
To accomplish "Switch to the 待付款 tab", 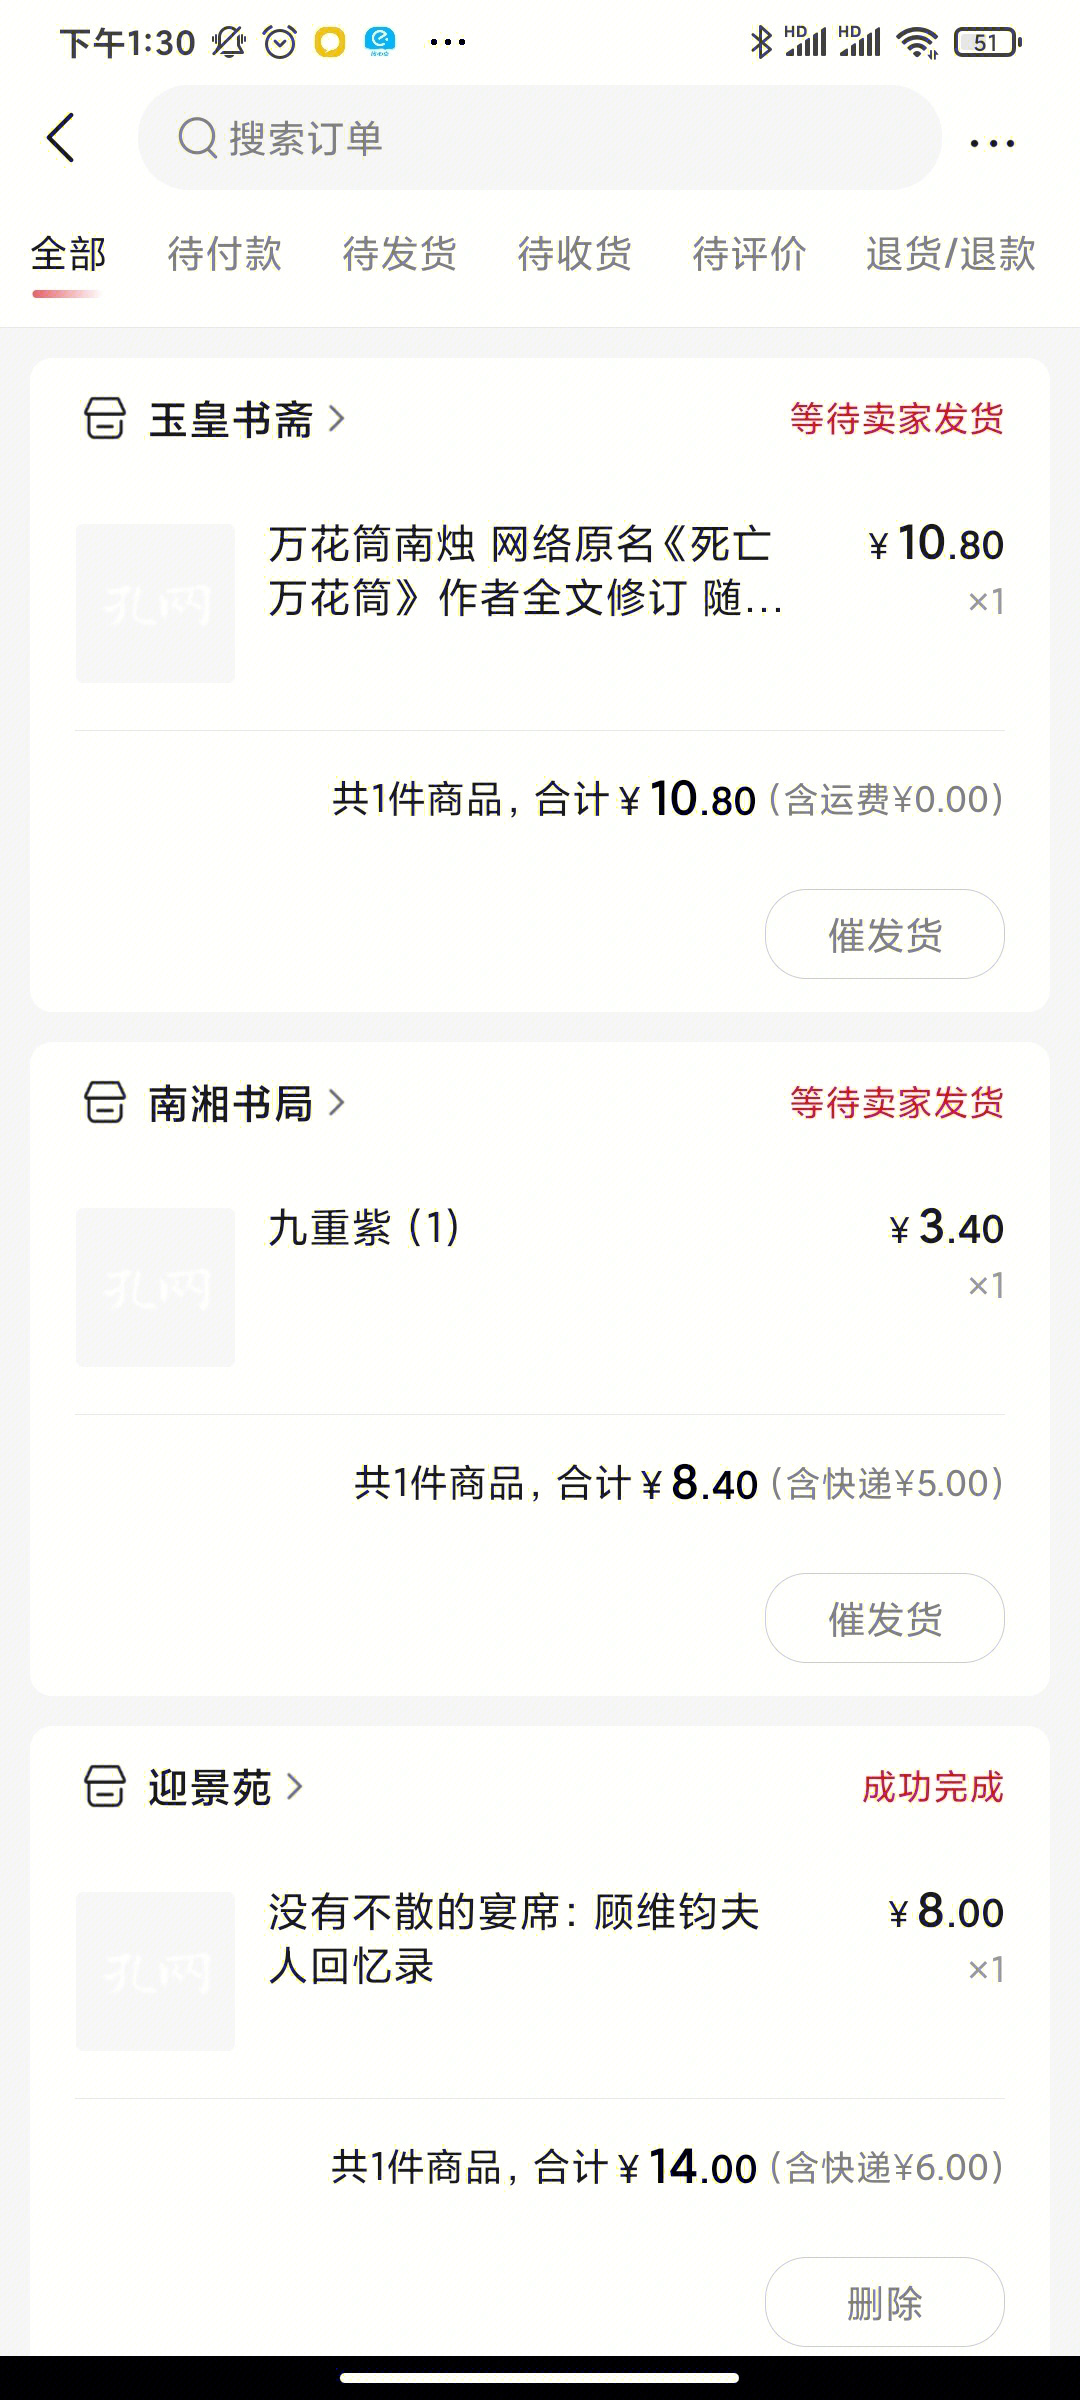I will (x=224, y=254).
